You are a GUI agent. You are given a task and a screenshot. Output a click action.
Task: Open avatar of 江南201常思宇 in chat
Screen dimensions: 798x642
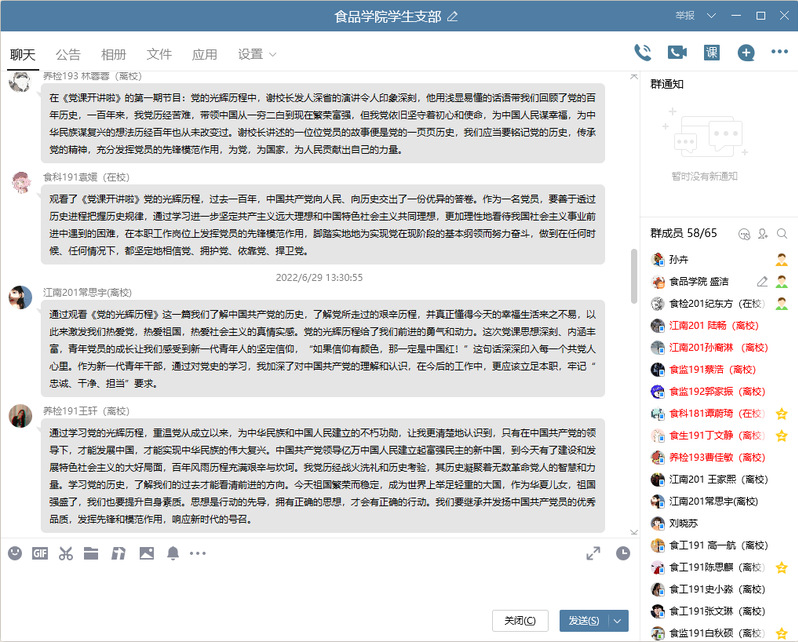tap(21, 297)
